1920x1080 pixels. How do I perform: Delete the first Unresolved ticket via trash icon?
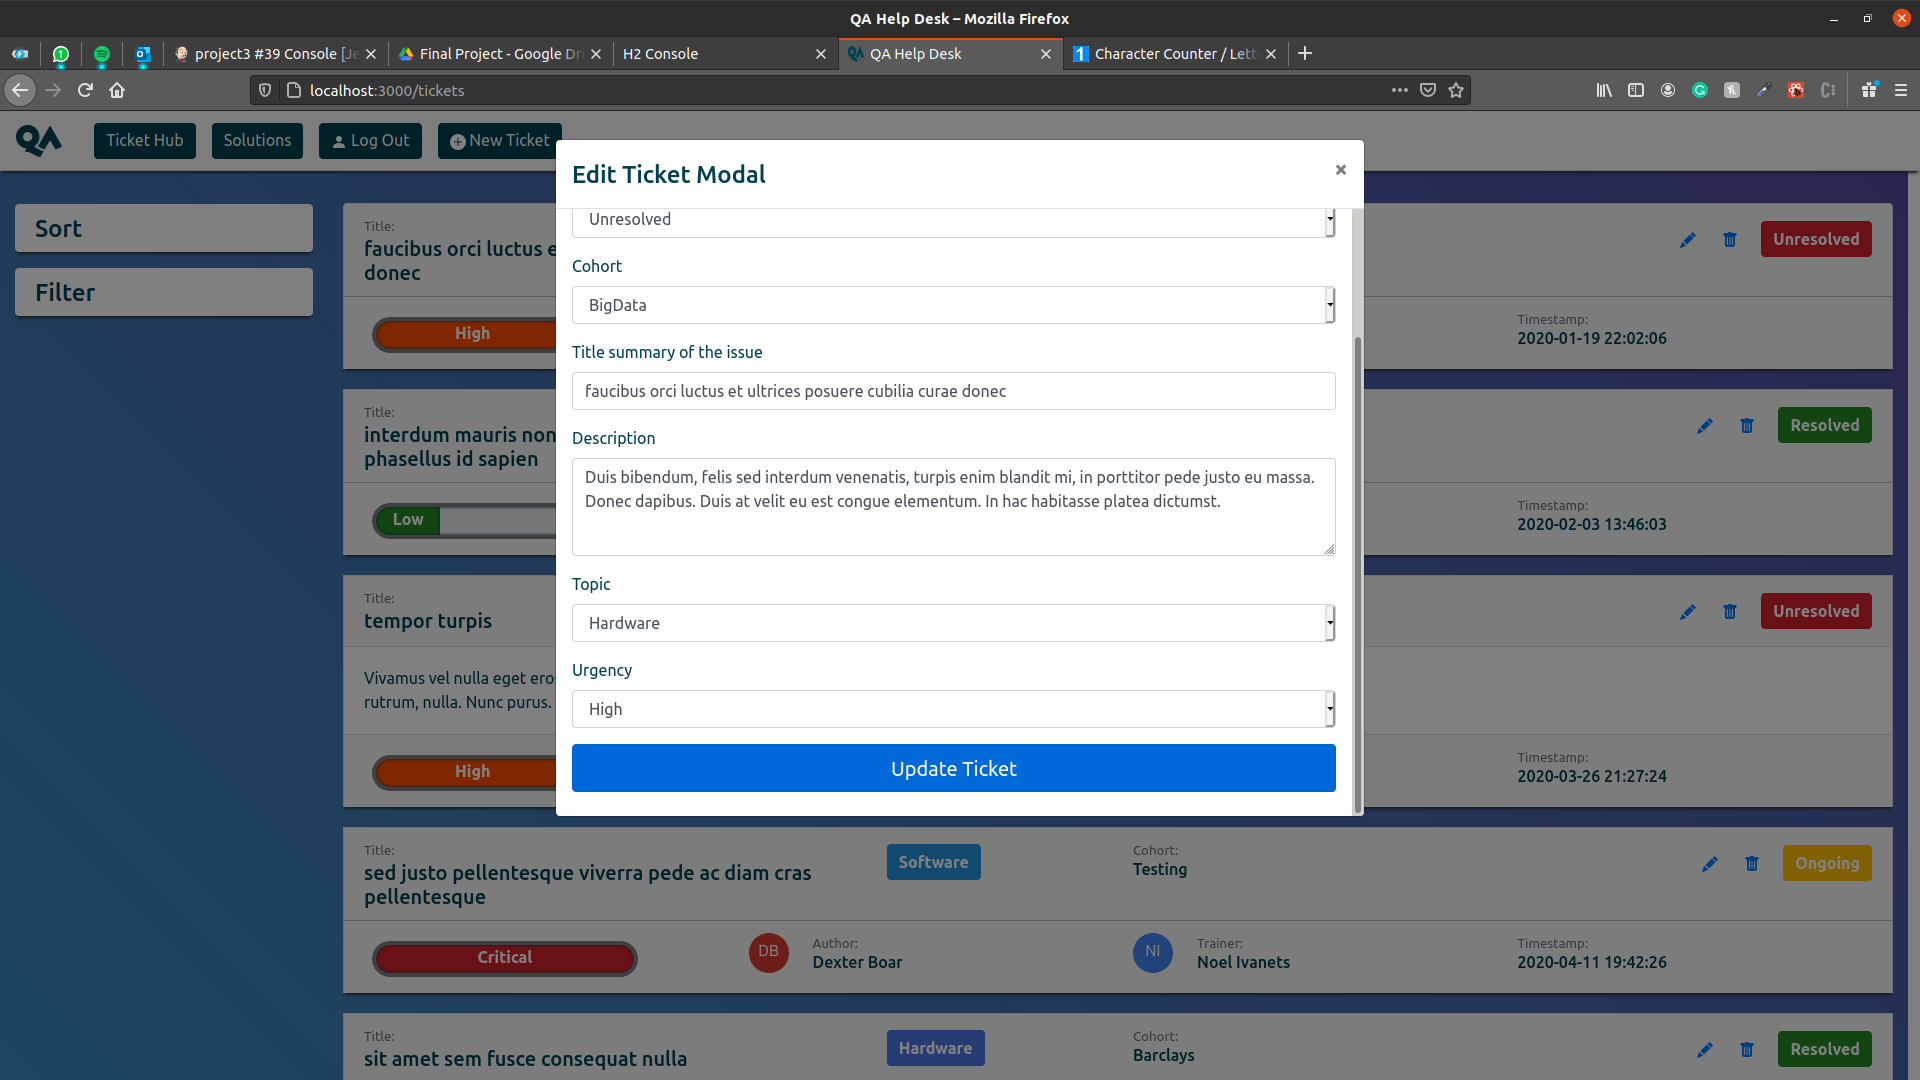pos(1730,240)
